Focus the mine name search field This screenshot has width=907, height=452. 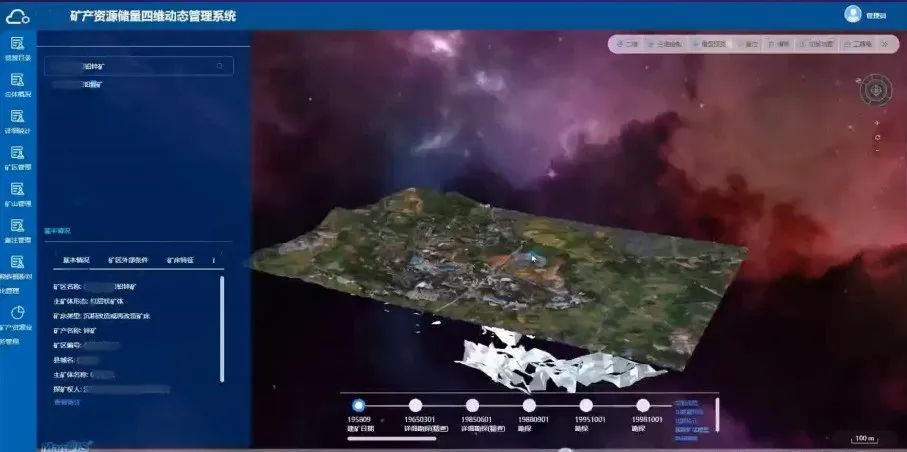(x=139, y=66)
